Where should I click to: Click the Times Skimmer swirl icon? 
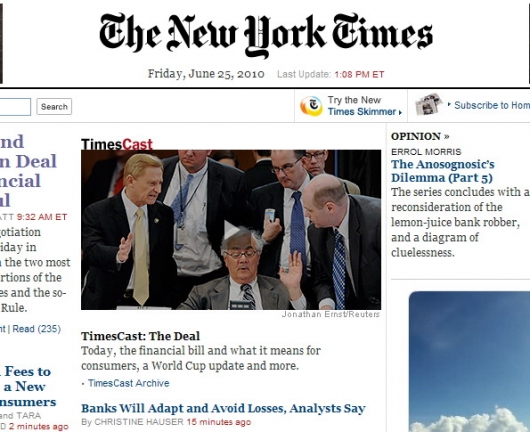(311, 106)
